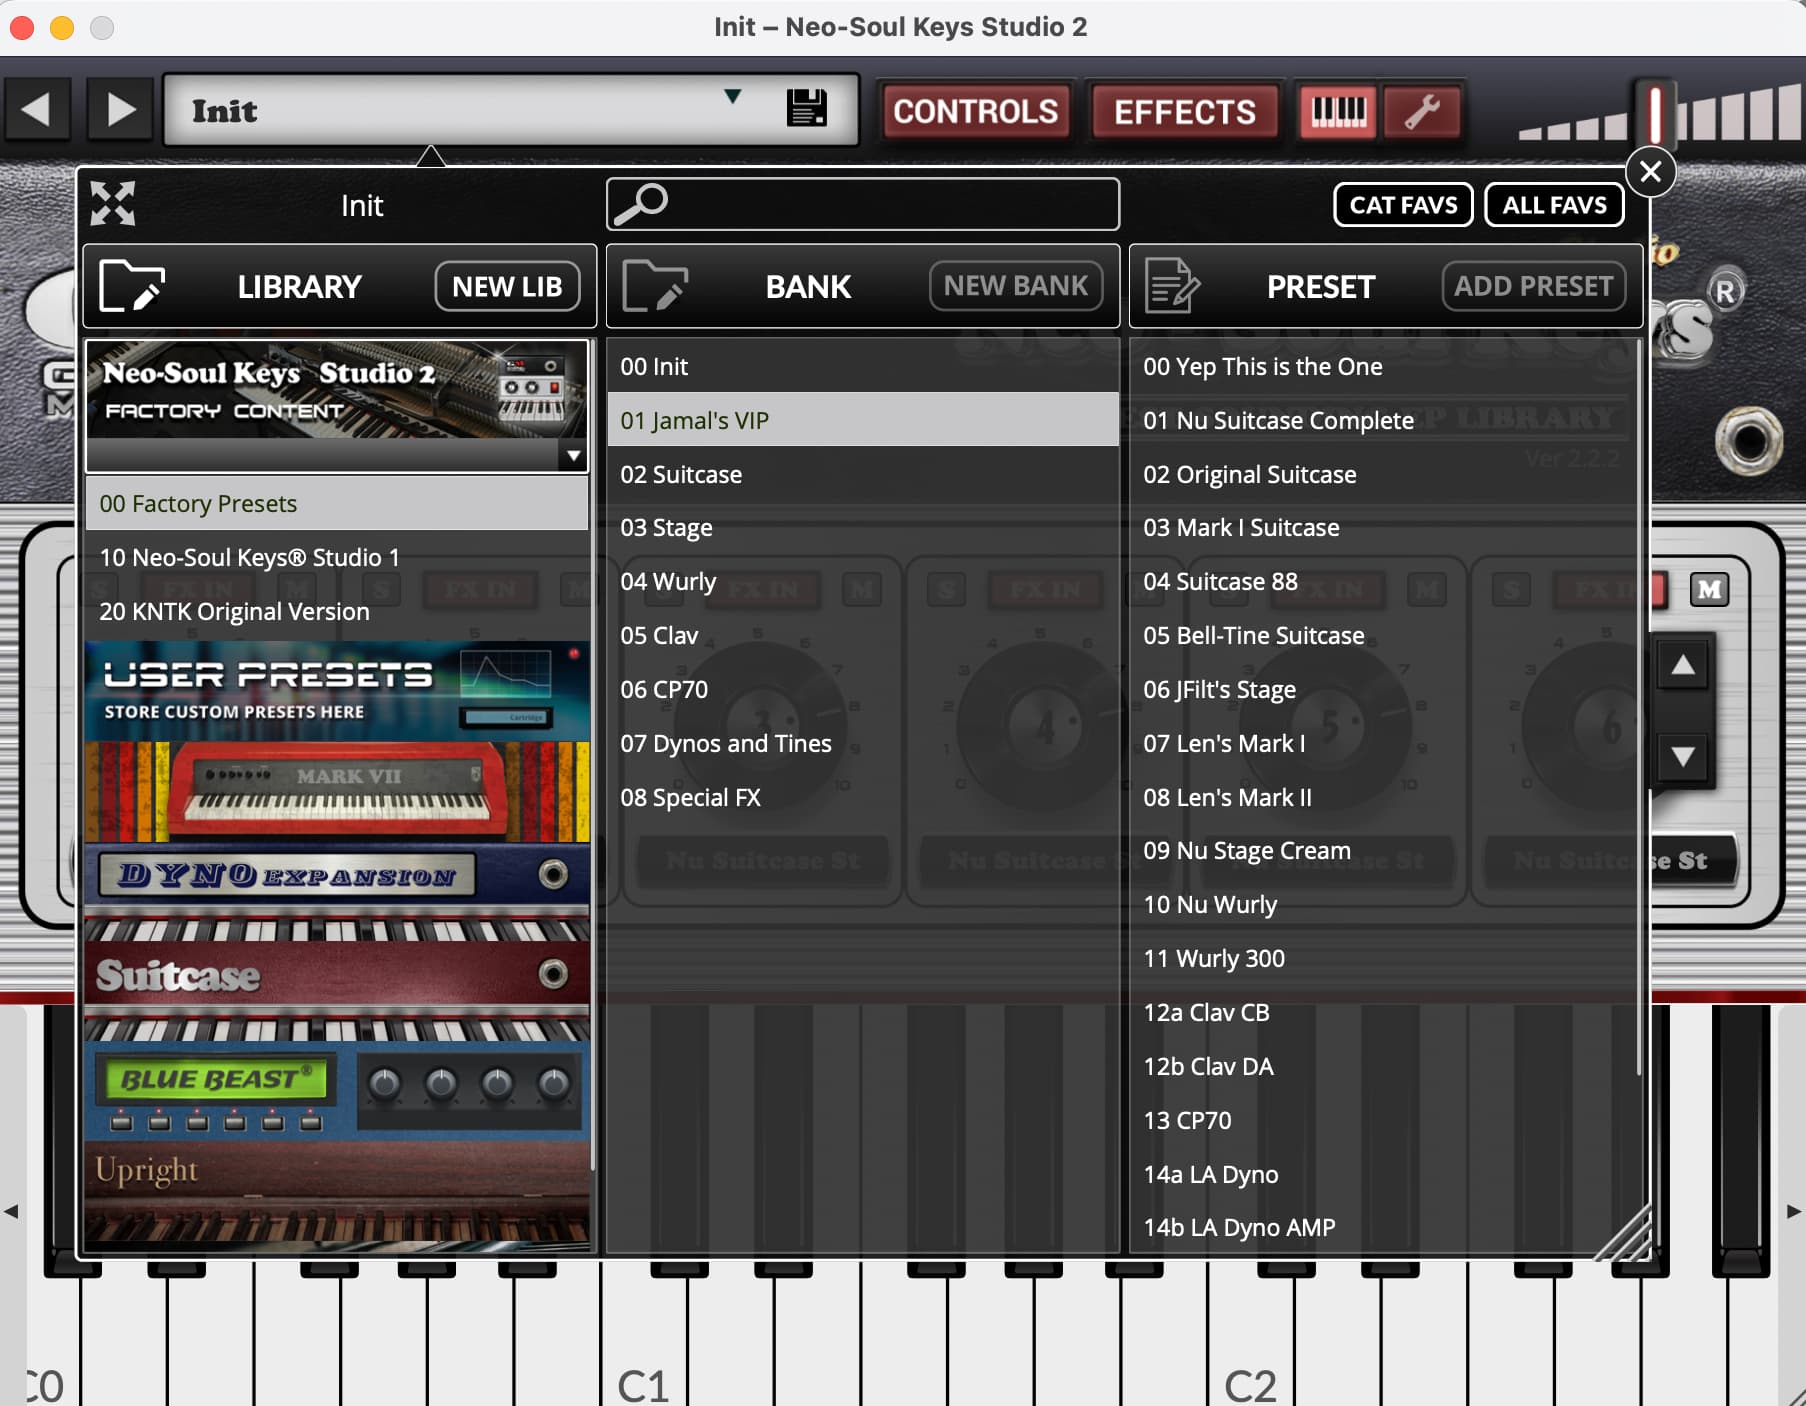Click the up arrow stepper on the right

coord(1683,664)
